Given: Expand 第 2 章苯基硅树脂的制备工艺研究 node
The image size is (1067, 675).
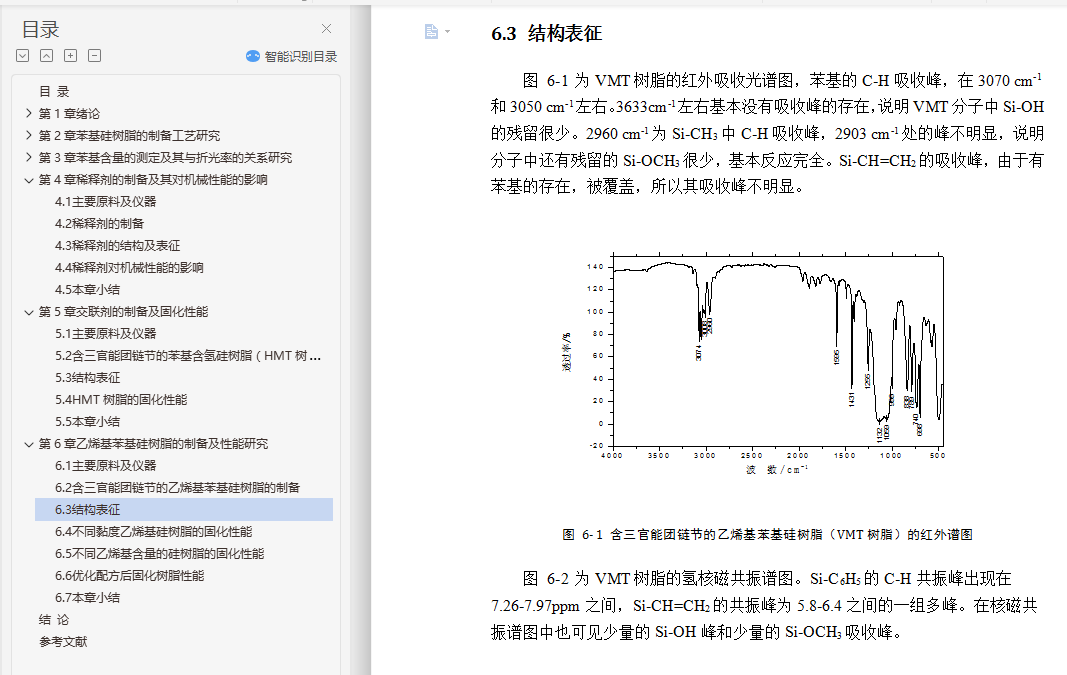Looking at the screenshot, I should (x=29, y=135).
